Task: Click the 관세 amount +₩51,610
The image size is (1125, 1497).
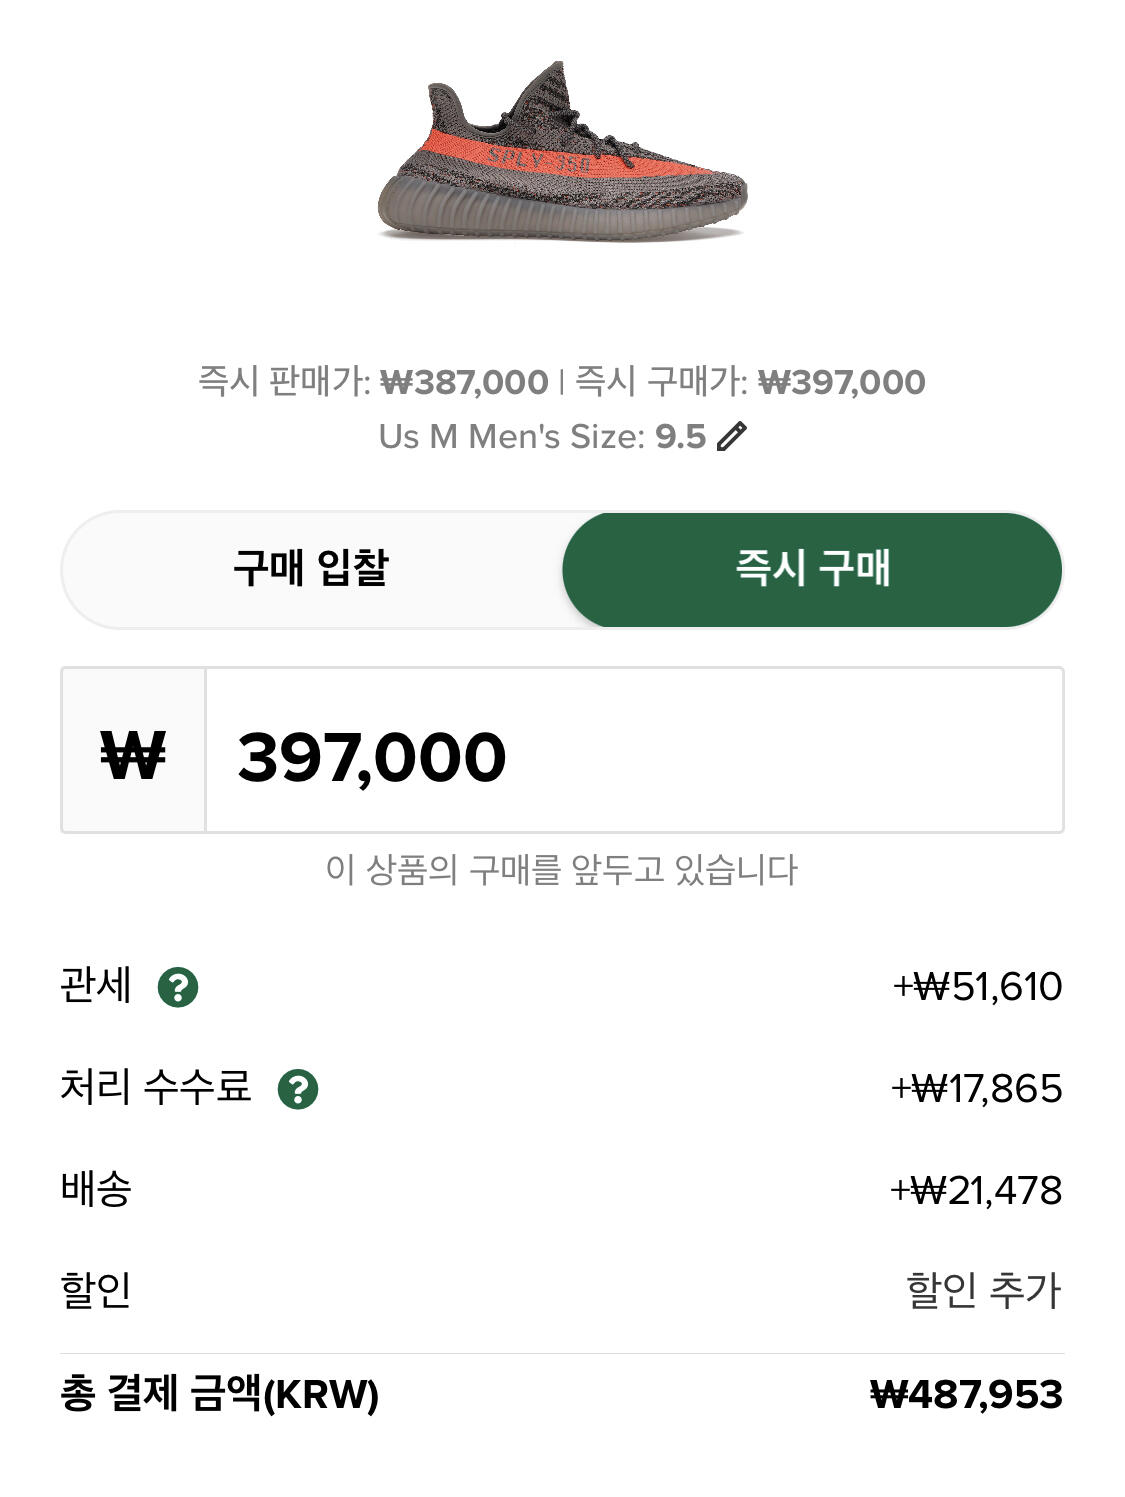Action: pyautogui.click(x=977, y=987)
